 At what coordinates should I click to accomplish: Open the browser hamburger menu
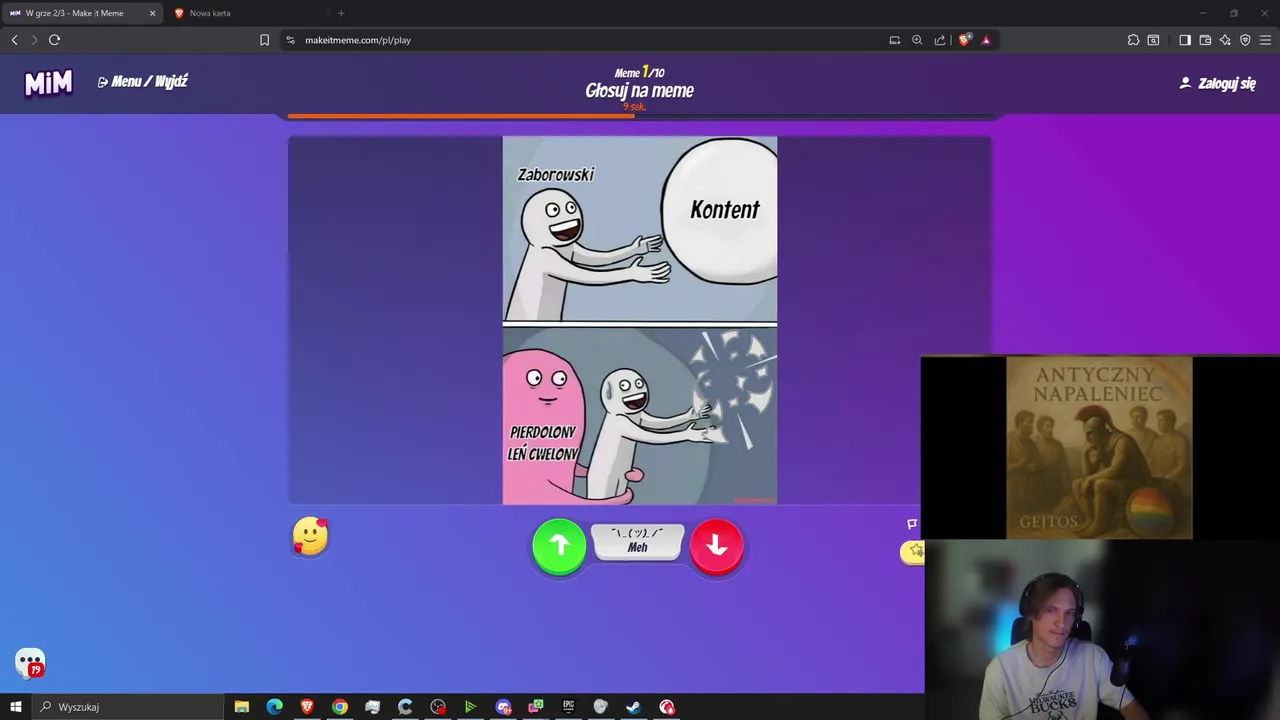(1266, 40)
